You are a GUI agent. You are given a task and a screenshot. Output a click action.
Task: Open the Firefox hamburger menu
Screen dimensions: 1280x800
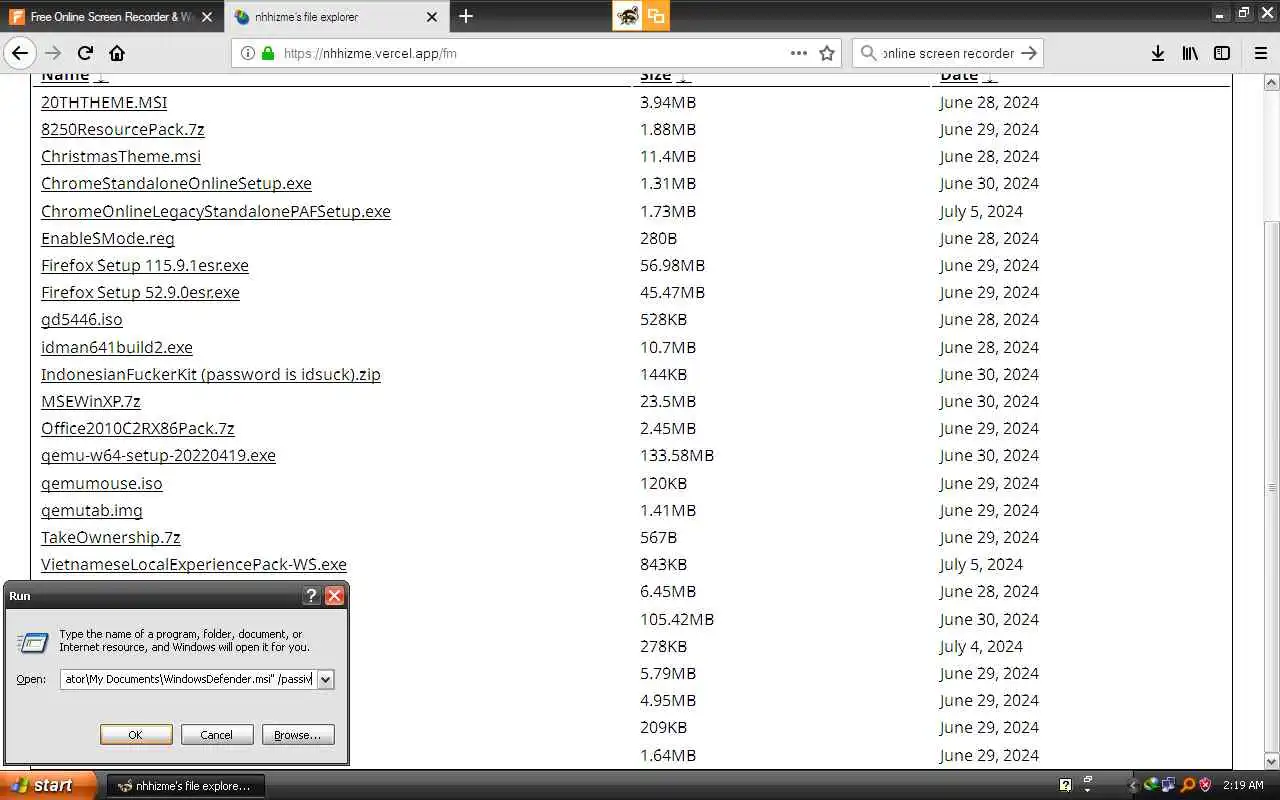coord(1260,53)
